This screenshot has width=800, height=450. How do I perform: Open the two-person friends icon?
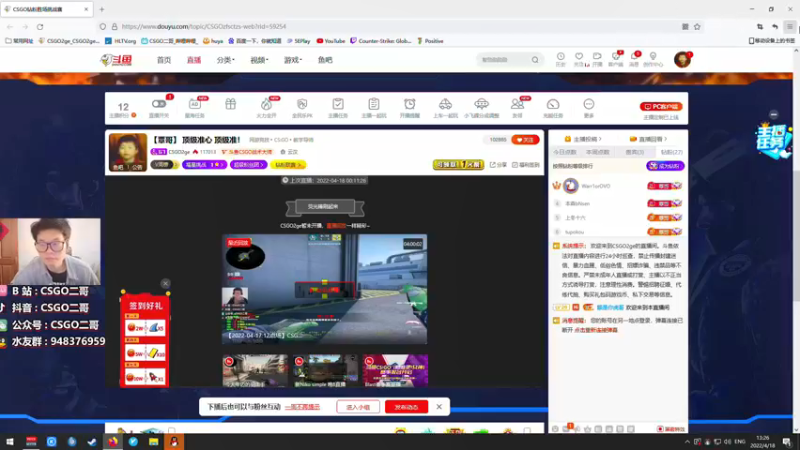point(517,104)
